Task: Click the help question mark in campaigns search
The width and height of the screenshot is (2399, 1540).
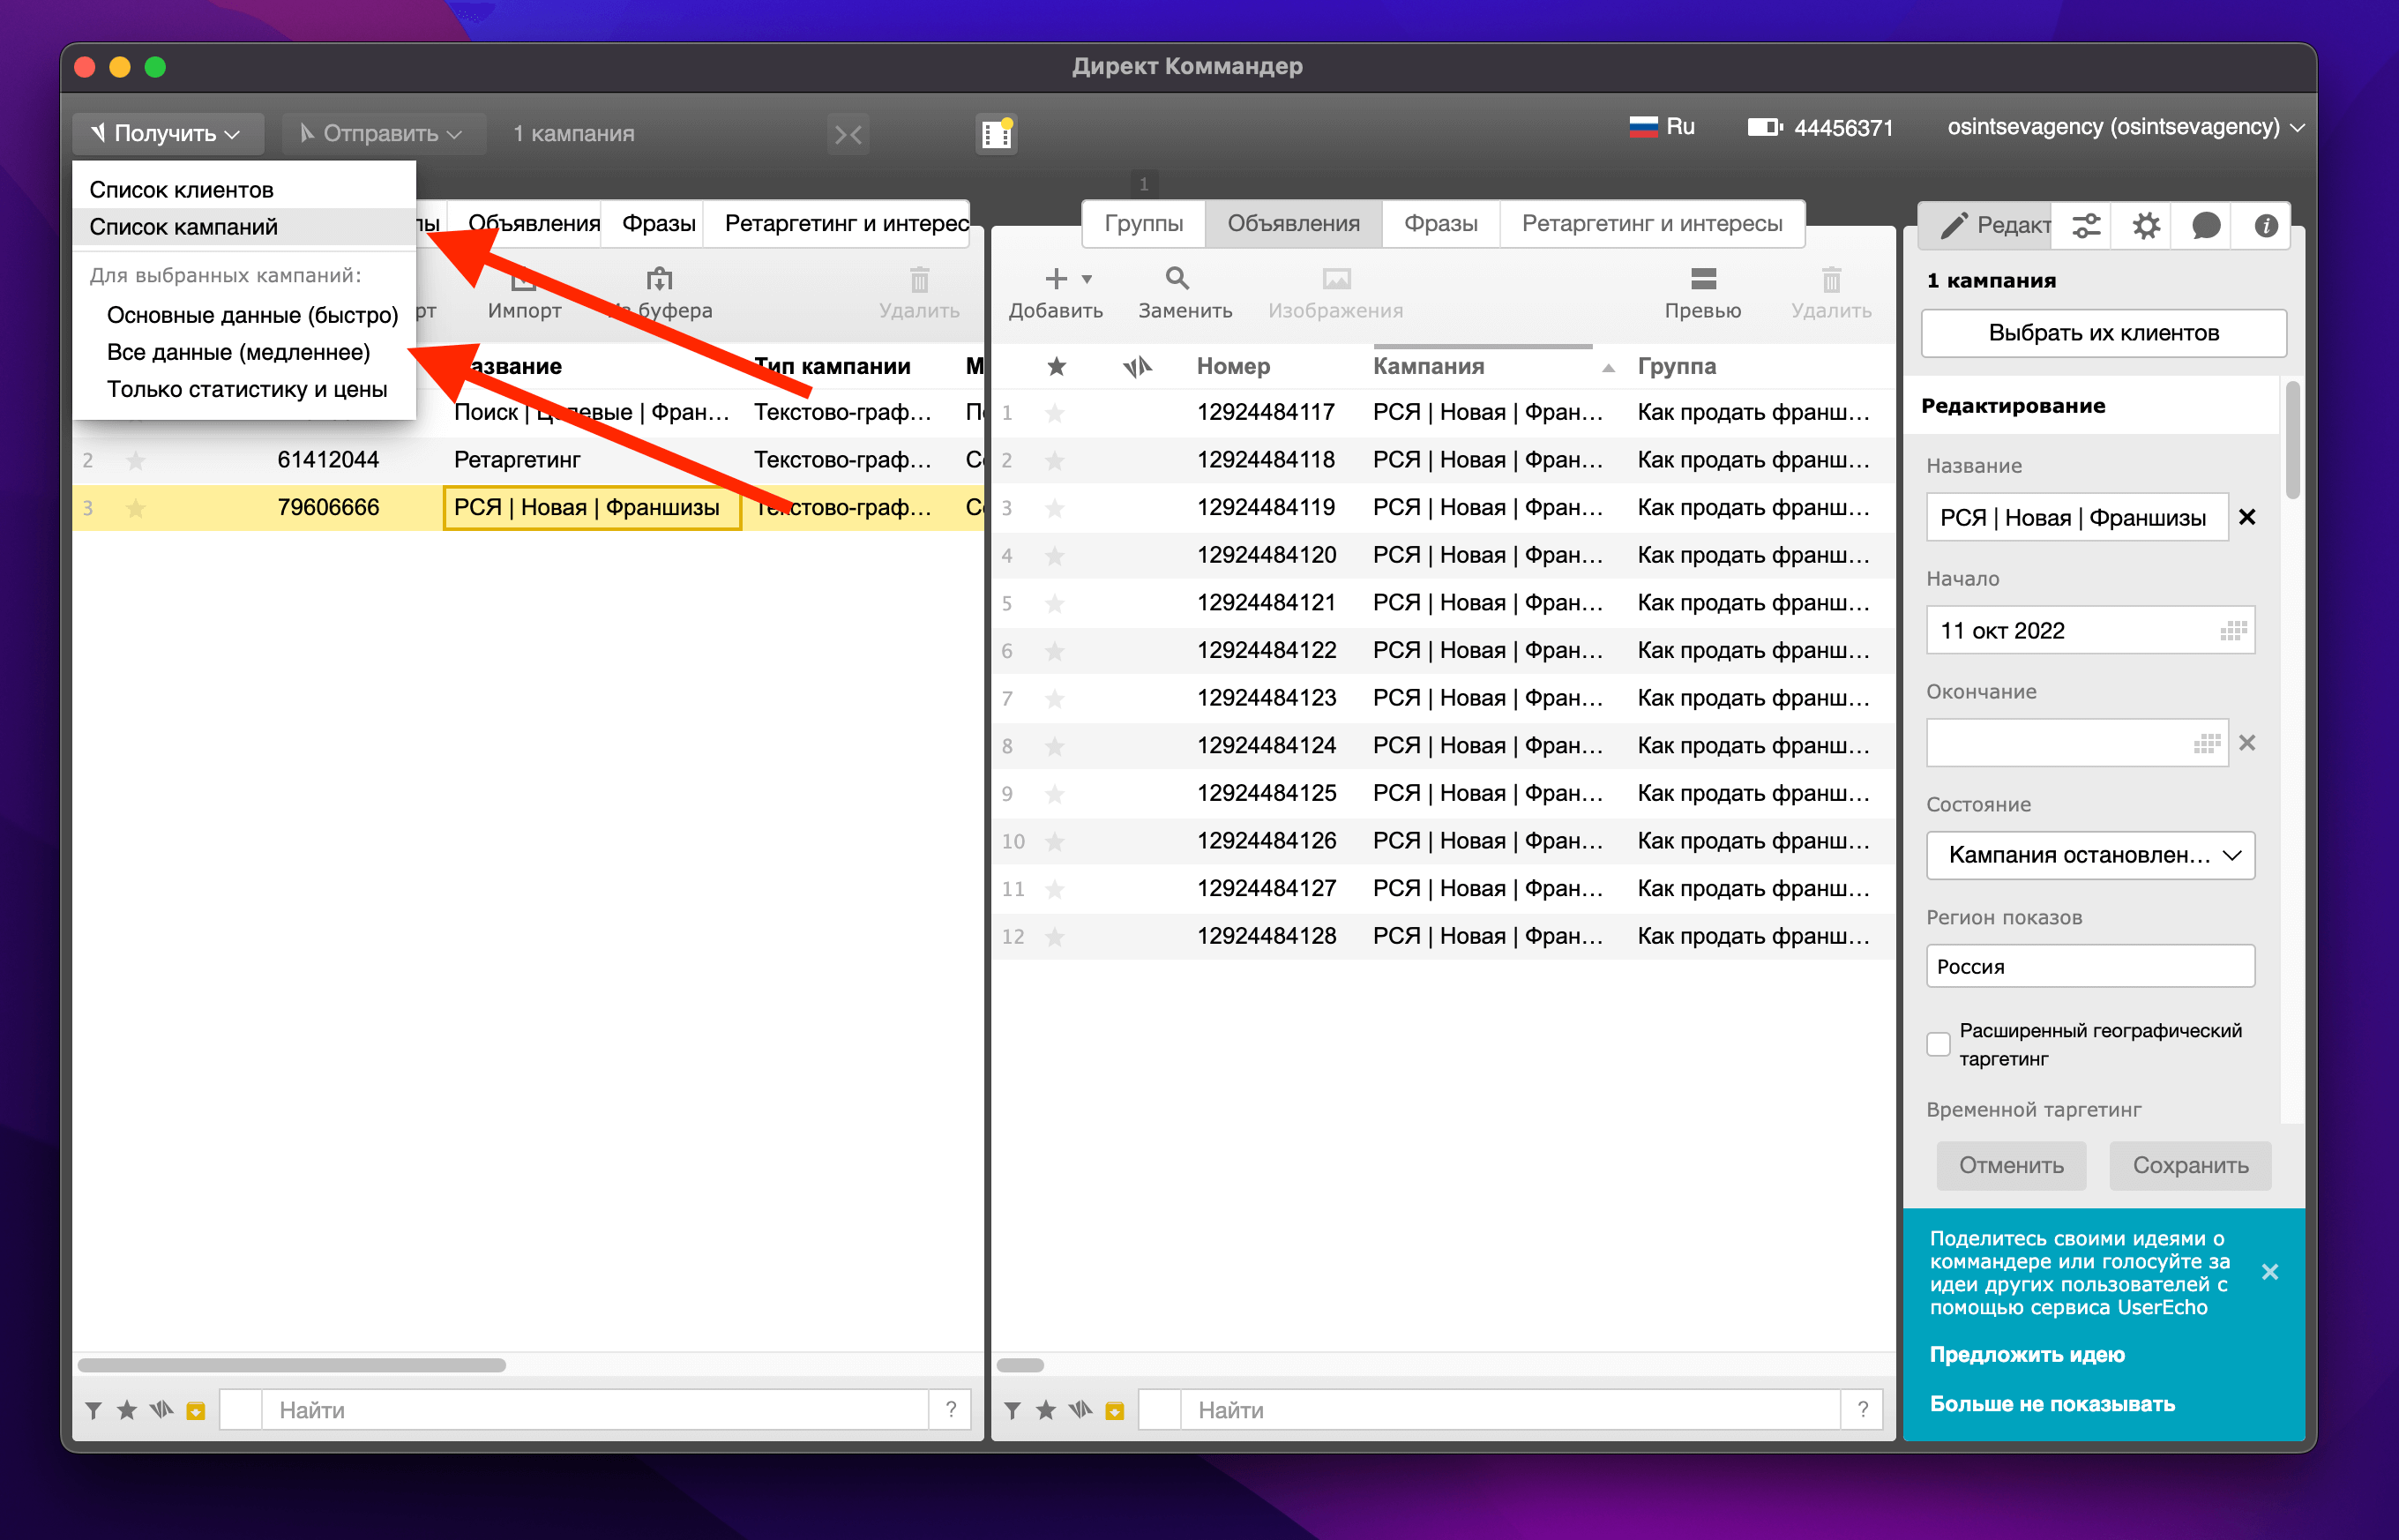Action: (950, 1410)
